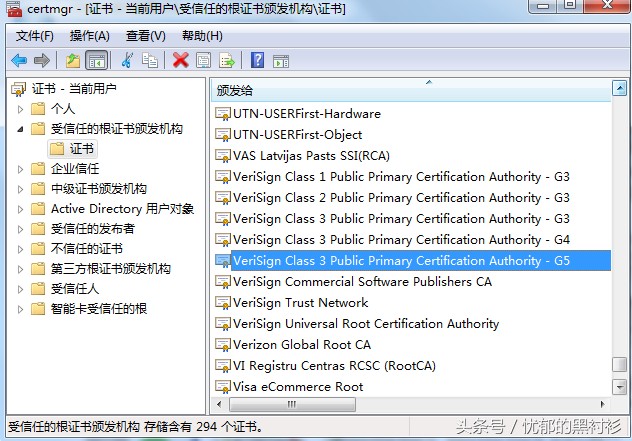Toggle the show/hide console tree icon
This screenshot has height=441, width=632.
click(x=97, y=61)
